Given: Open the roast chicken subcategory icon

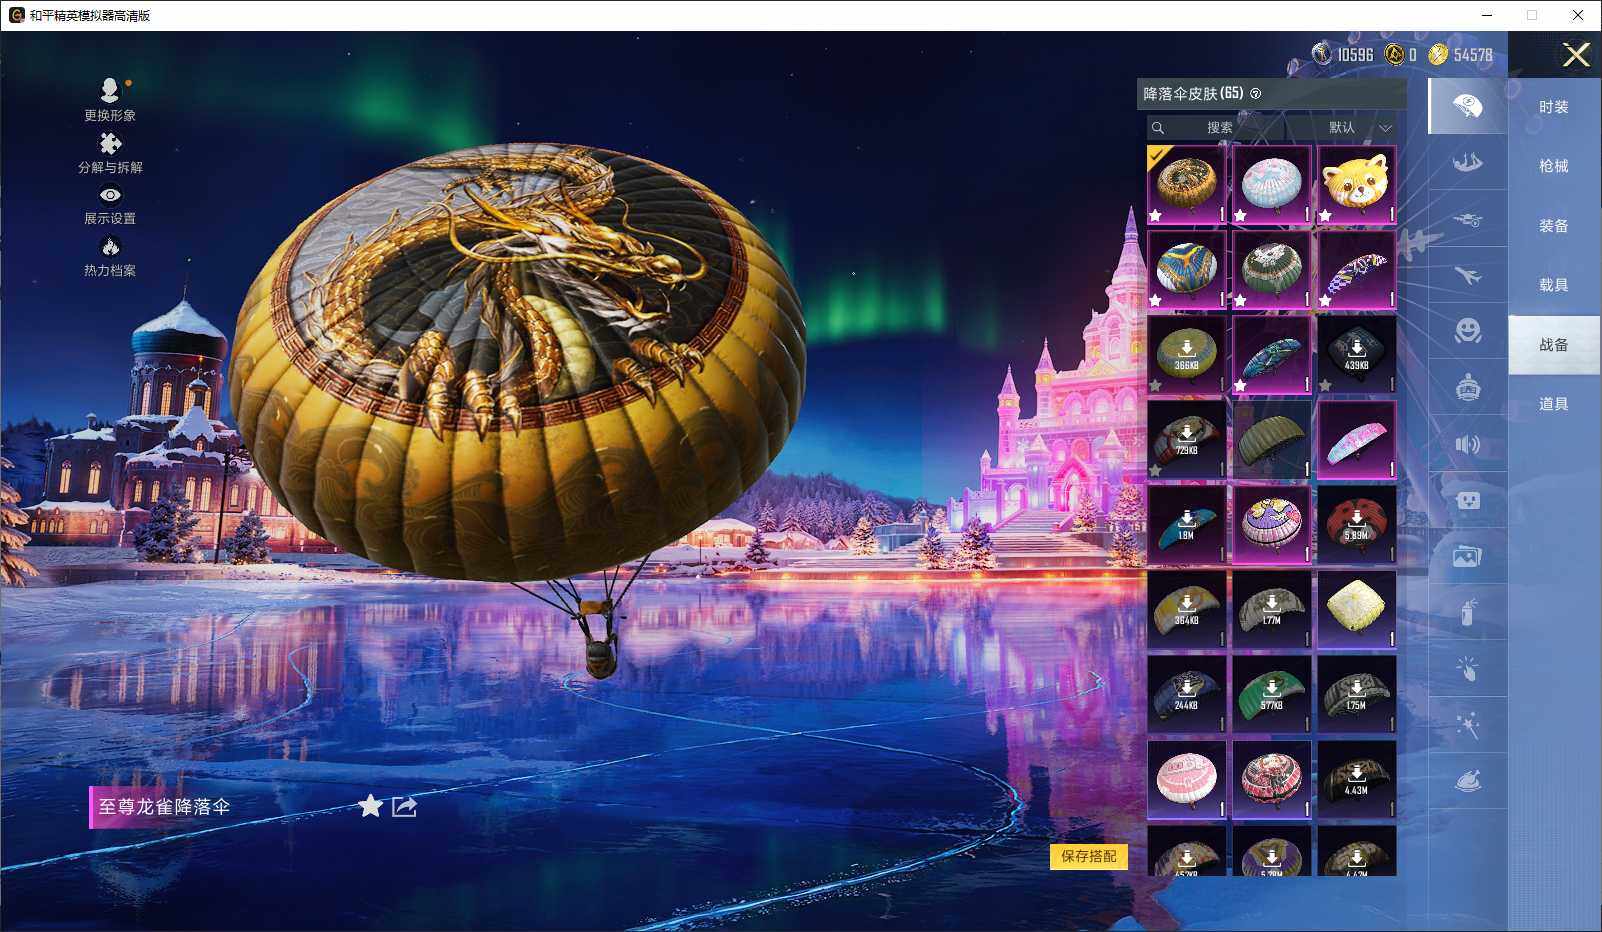Looking at the screenshot, I should [x=1467, y=781].
